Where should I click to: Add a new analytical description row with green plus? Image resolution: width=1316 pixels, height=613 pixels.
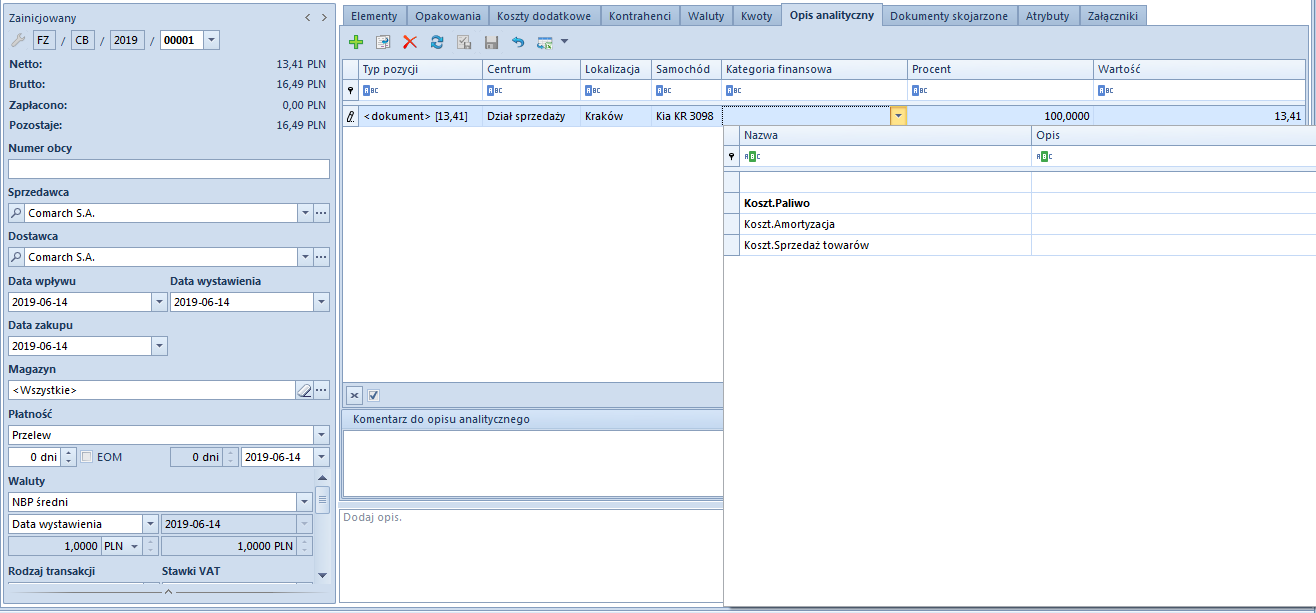tap(356, 42)
